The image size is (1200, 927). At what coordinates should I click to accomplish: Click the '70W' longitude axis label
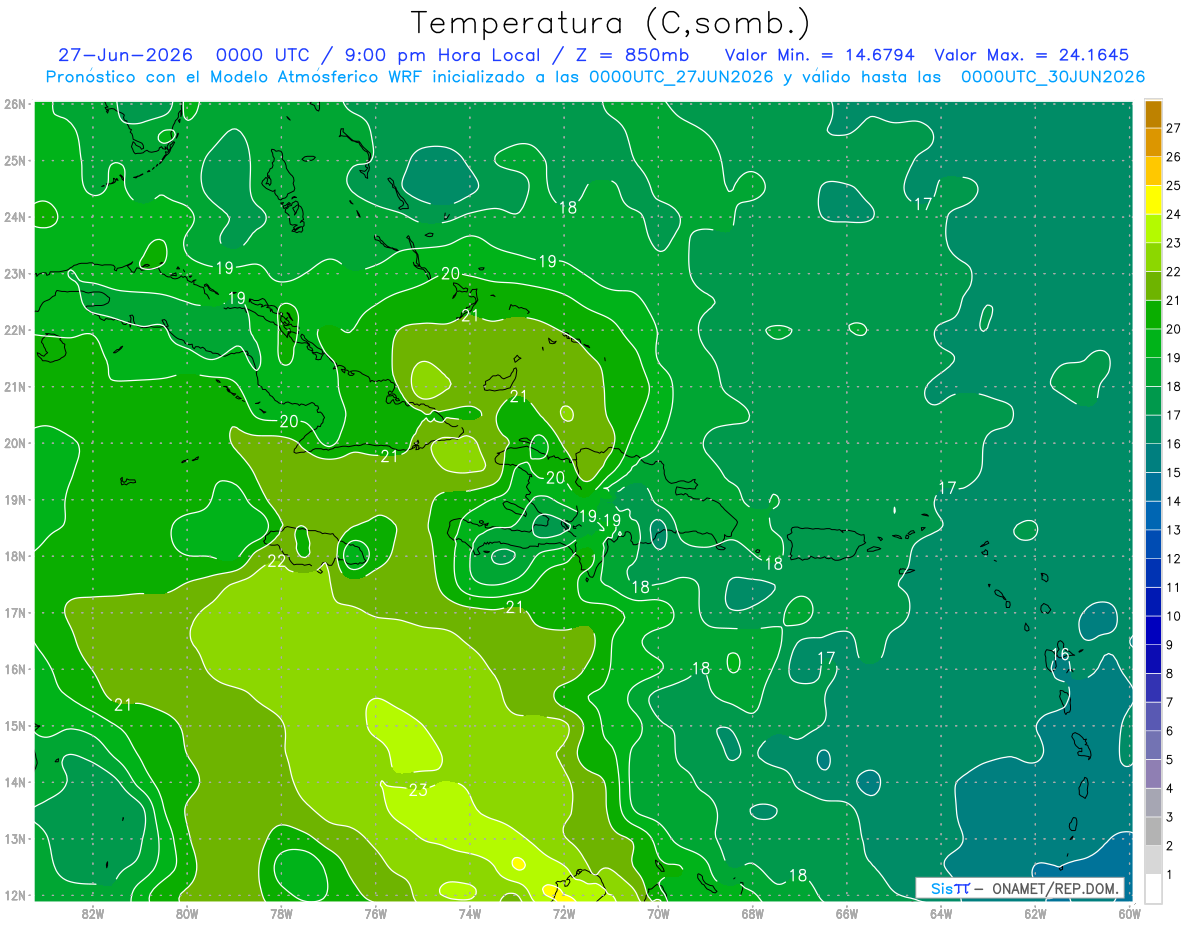[658, 912]
